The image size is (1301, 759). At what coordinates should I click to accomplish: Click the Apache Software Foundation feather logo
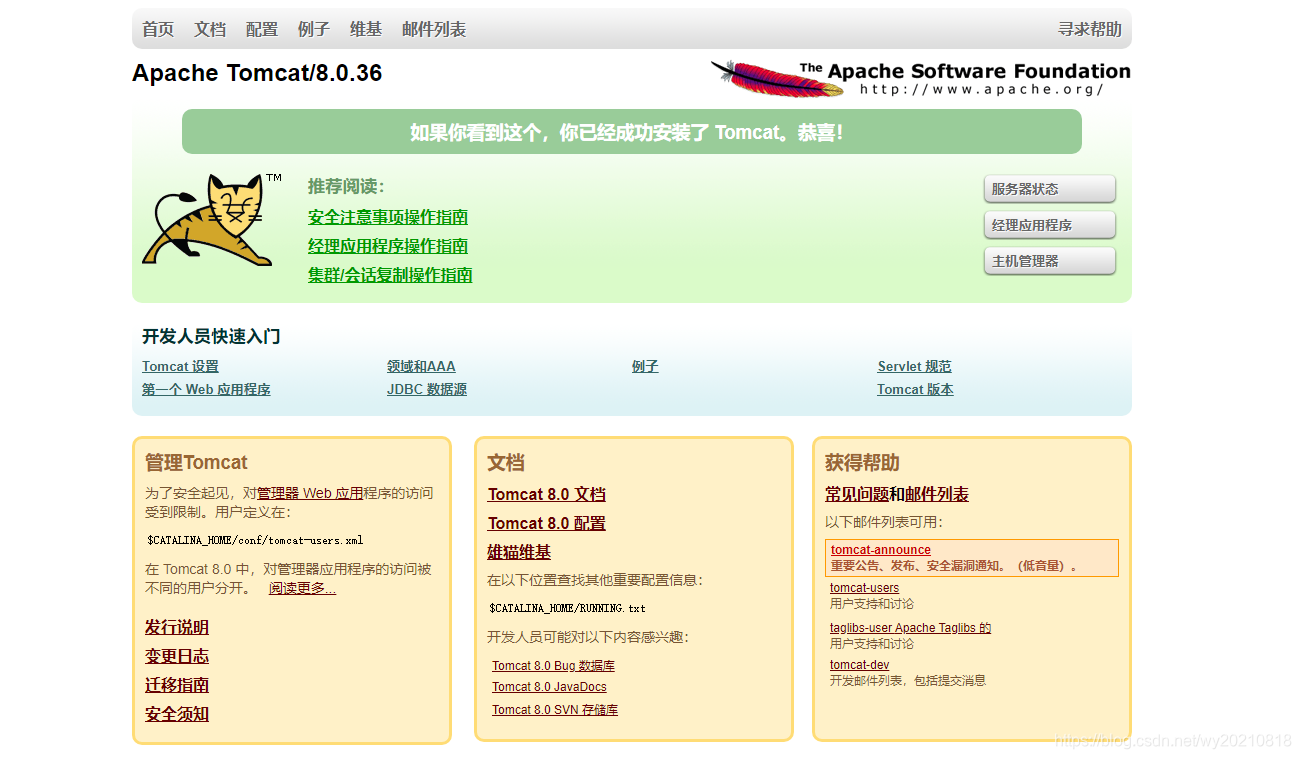pyautogui.click(x=777, y=79)
